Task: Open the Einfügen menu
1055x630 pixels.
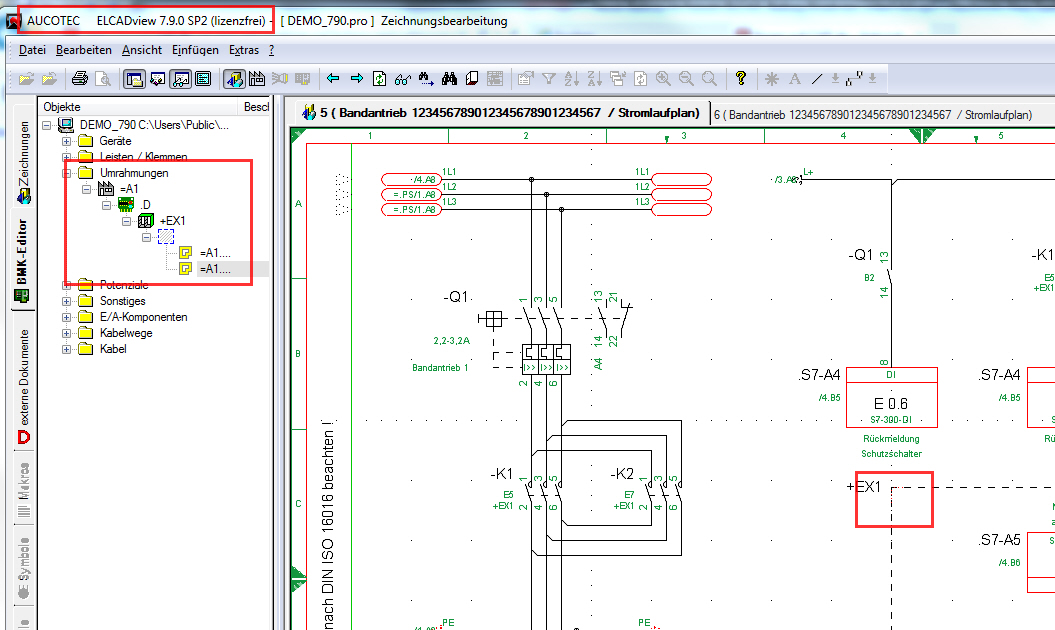Action: (x=195, y=50)
